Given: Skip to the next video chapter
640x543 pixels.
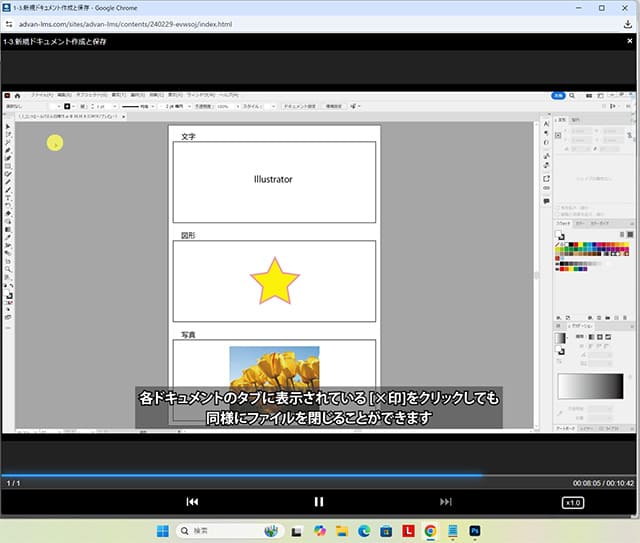Looking at the screenshot, I should (446, 502).
